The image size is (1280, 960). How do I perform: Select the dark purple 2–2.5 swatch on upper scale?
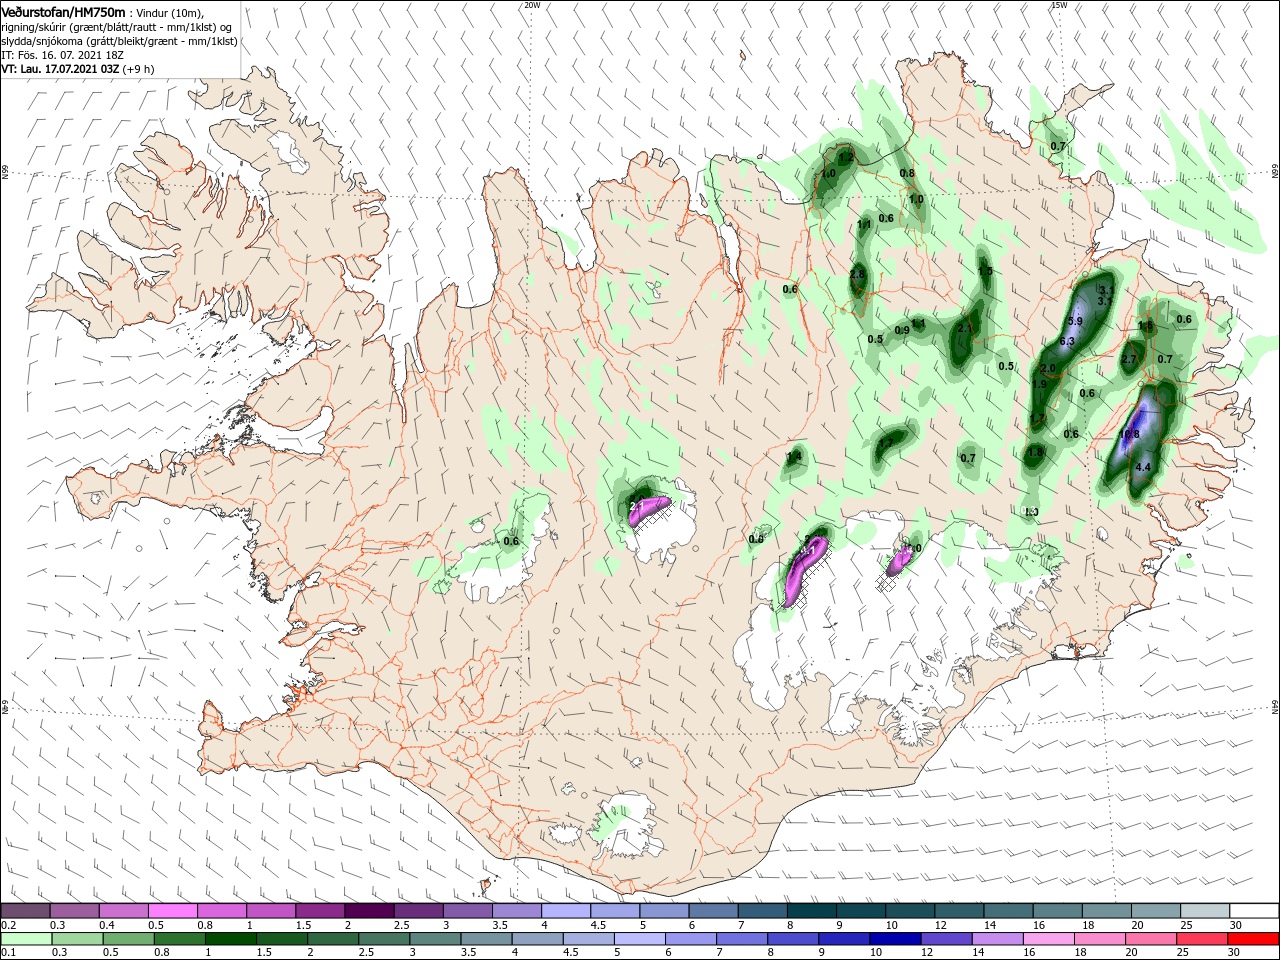[x=368, y=911]
